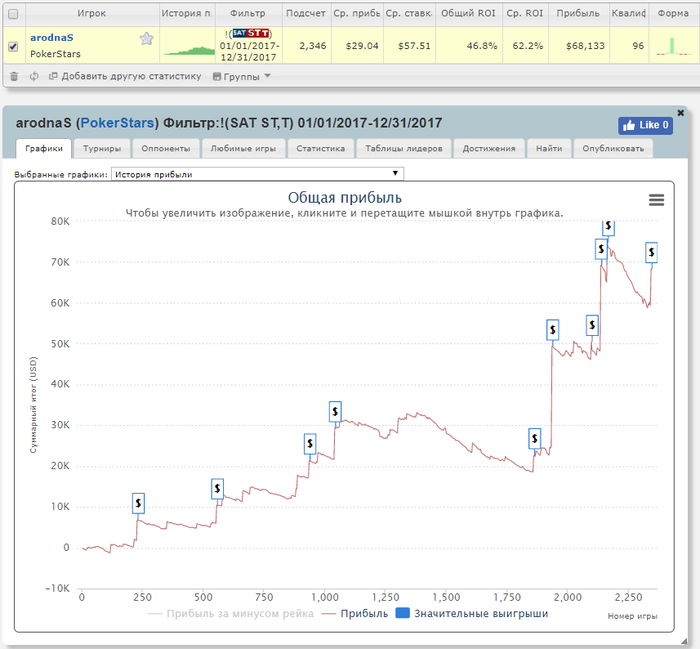
Task: Open the Оппоненты tab
Action: coord(166,149)
